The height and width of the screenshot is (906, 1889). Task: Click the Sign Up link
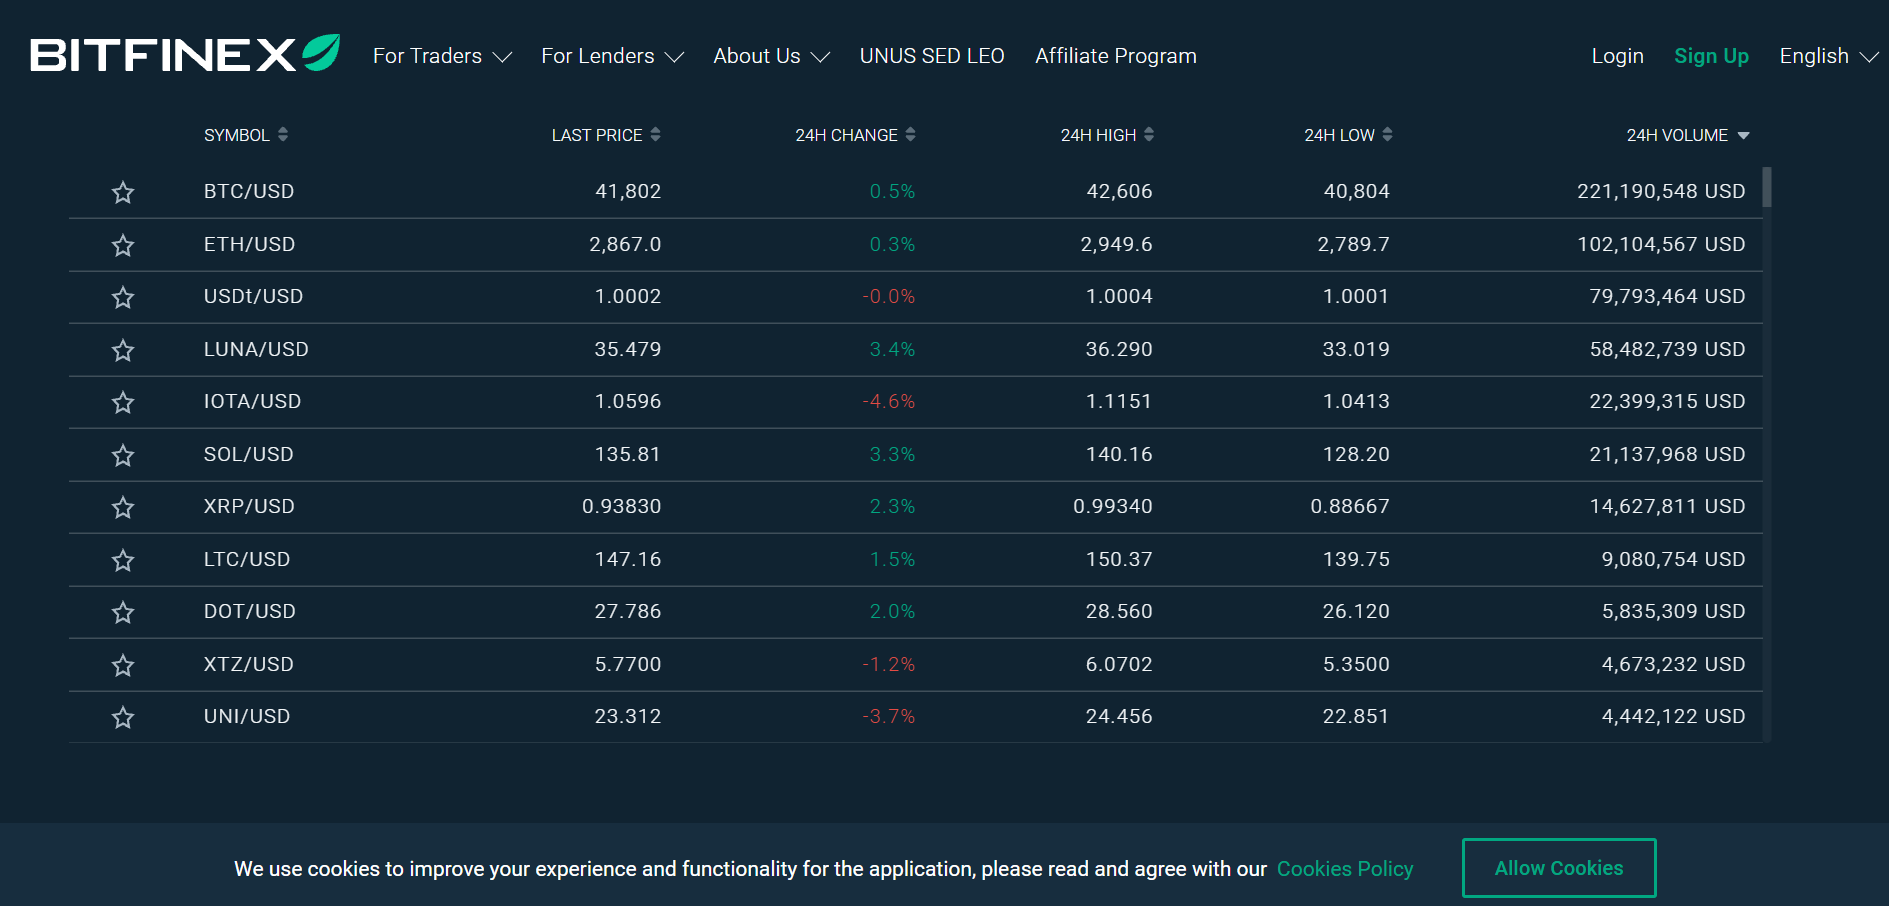[1711, 56]
